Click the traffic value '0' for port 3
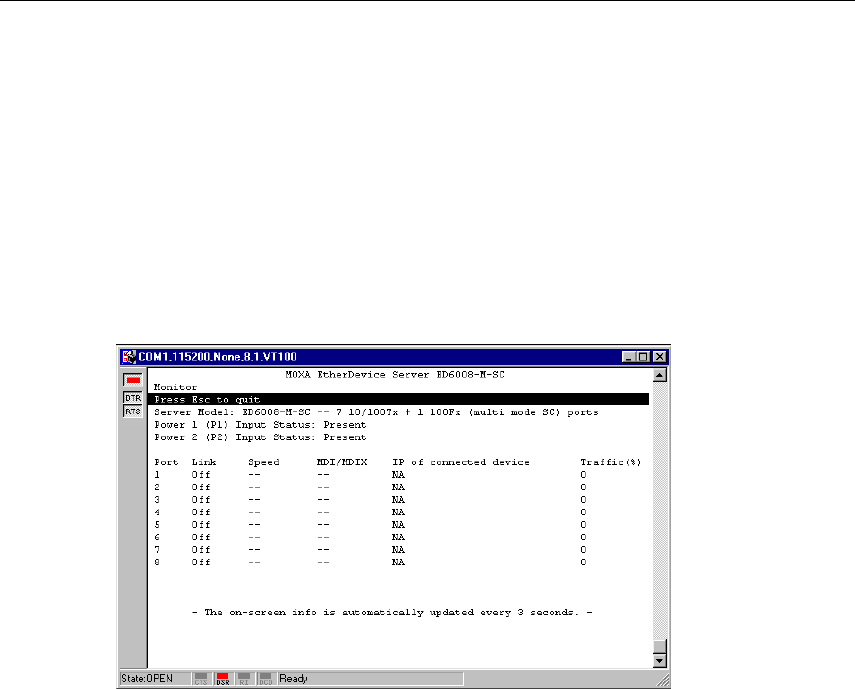The width and height of the screenshot is (855, 689). [x=583, y=500]
